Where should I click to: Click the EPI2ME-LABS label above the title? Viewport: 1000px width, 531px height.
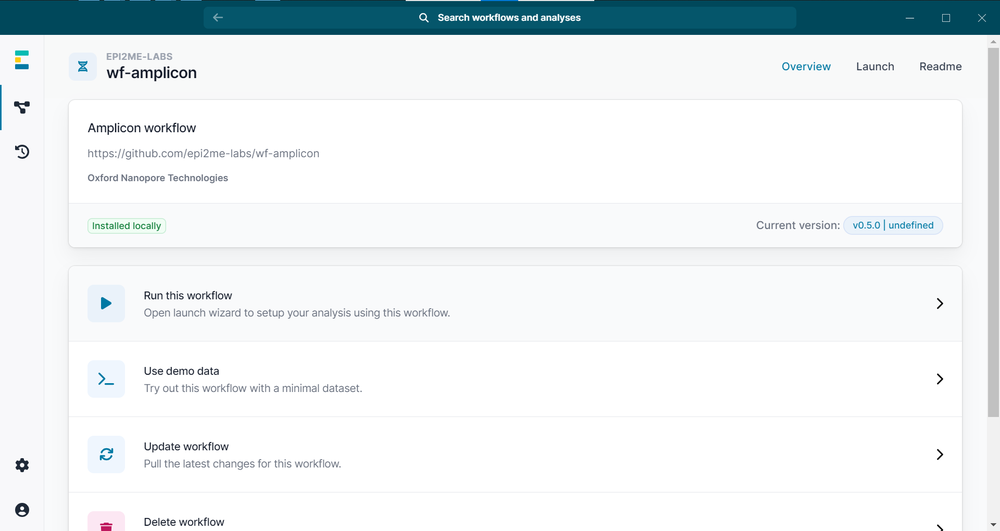(x=139, y=56)
